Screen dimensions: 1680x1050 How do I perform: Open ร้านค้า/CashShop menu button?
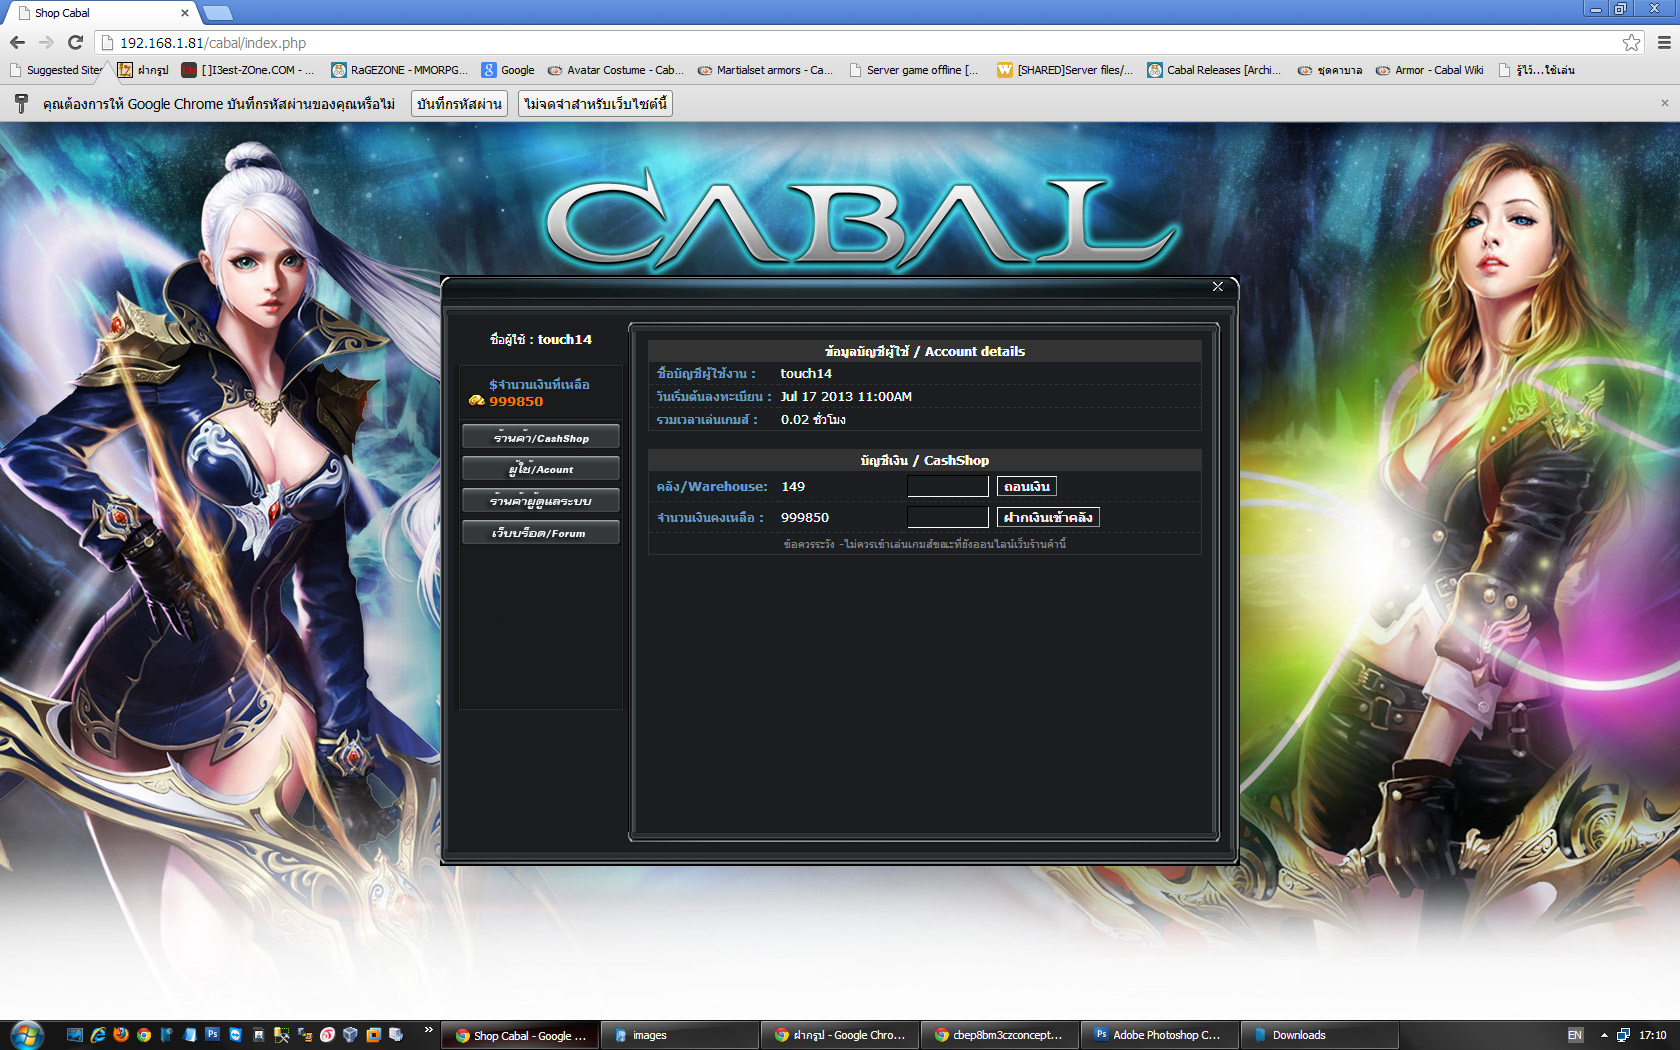541,437
